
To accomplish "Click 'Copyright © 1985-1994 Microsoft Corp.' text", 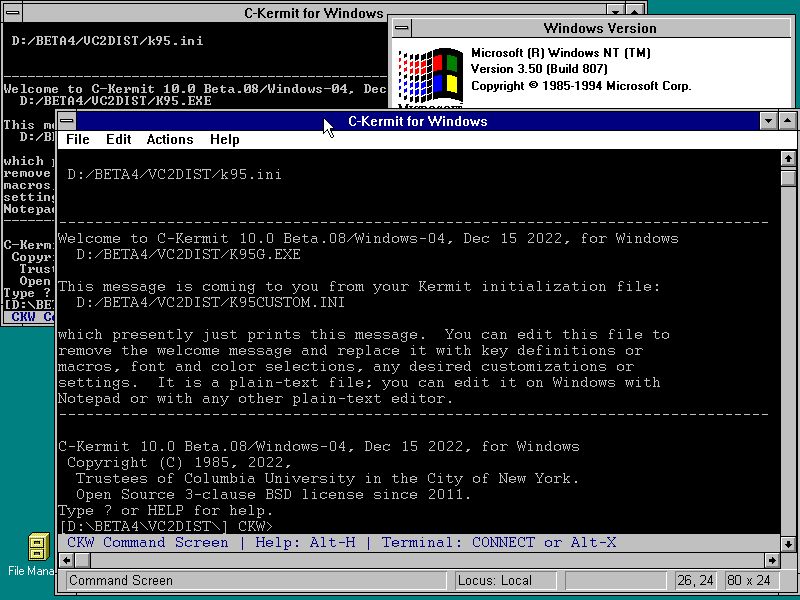I will (581, 86).
